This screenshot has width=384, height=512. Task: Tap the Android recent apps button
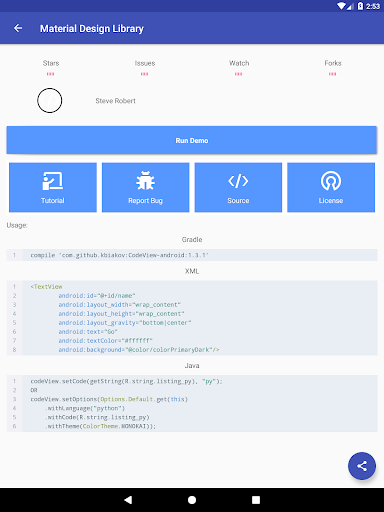click(x=256, y=500)
